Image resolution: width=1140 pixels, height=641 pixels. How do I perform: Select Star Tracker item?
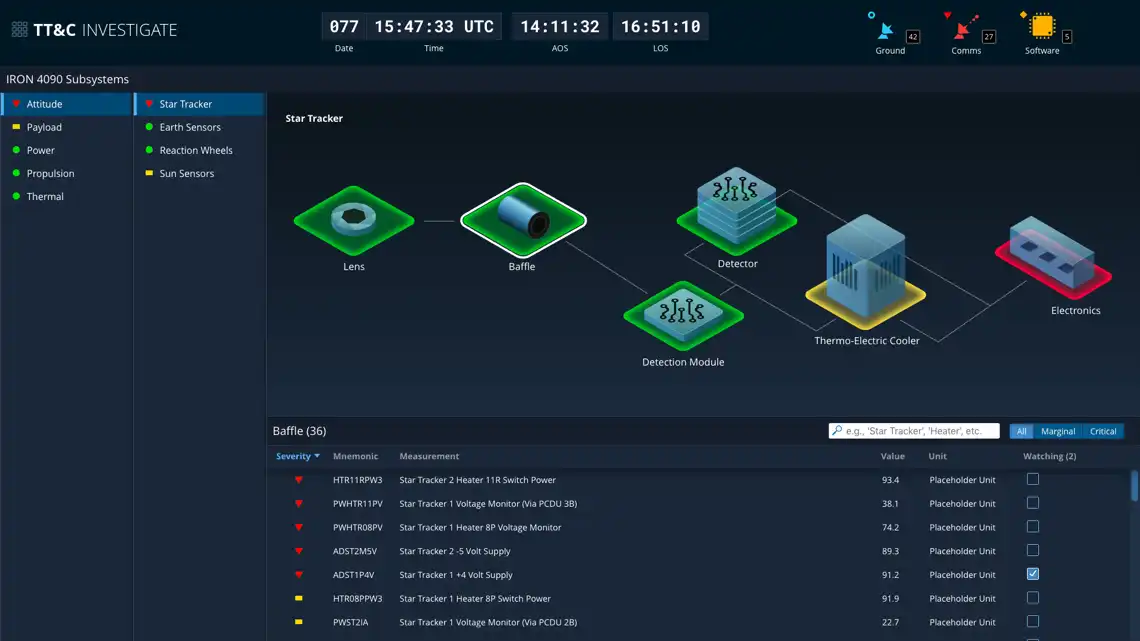tap(200, 104)
